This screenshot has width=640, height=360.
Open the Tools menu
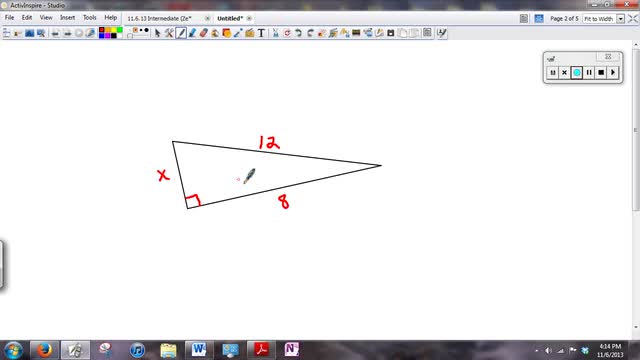click(x=89, y=18)
